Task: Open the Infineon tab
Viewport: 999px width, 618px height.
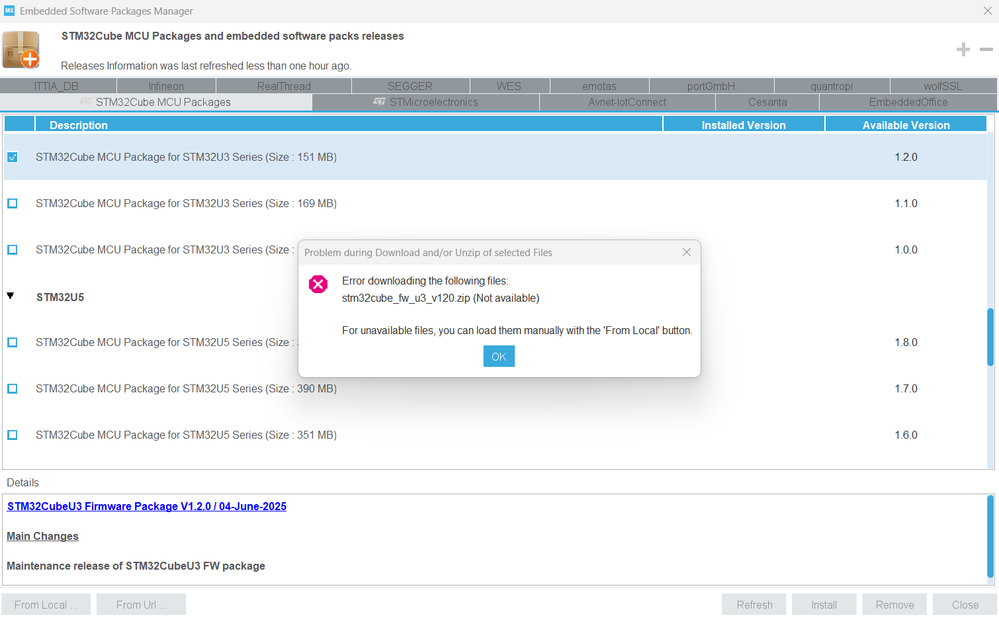Action: click(x=166, y=86)
